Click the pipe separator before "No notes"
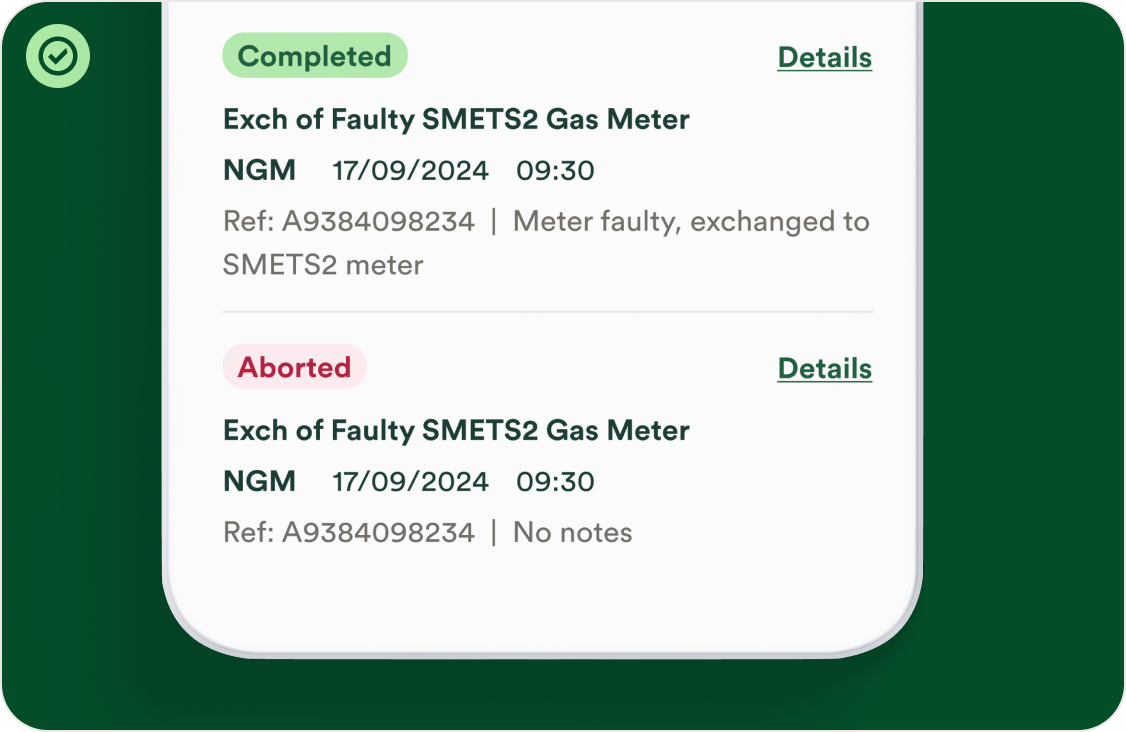The image size is (1126, 732). click(494, 533)
